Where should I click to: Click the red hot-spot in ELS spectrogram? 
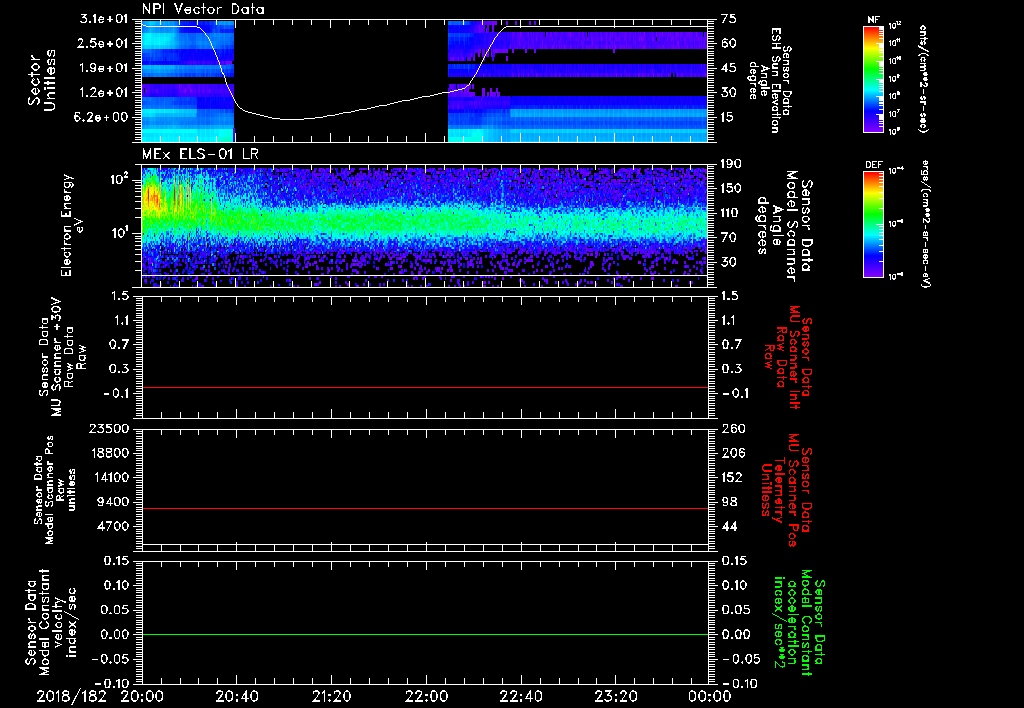tap(154, 196)
